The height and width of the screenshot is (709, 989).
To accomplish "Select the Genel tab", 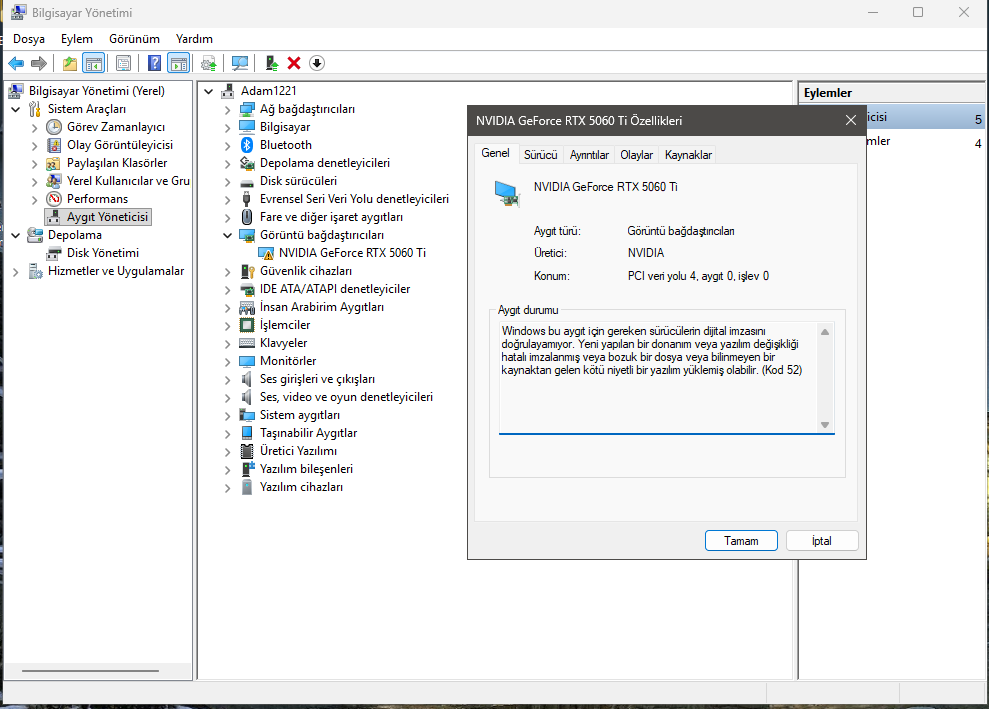I will [495, 153].
